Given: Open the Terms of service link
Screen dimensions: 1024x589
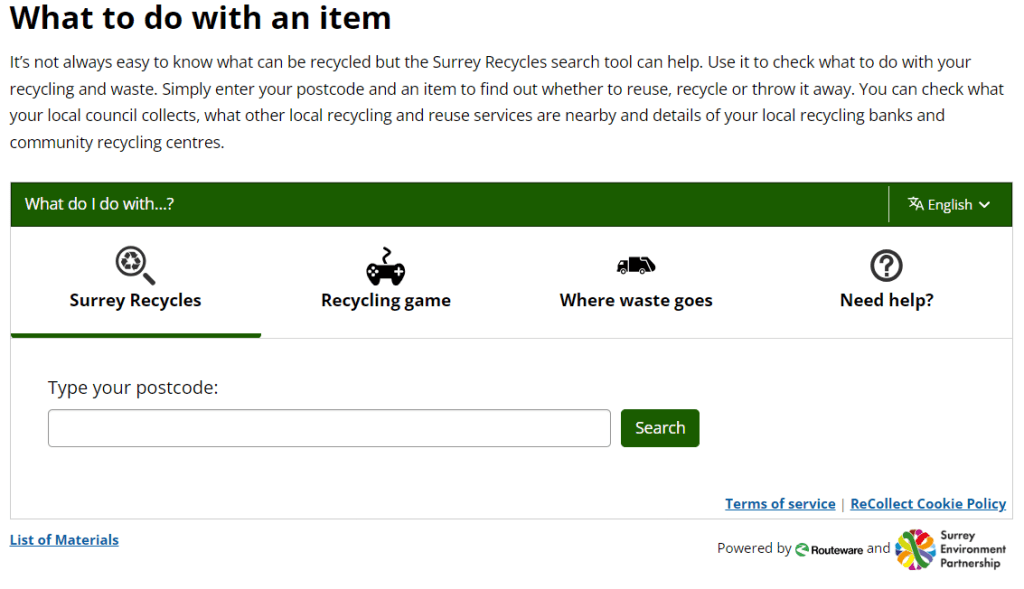Looking at the screenshot, I should pyautogui.click(x=780, y=504).
